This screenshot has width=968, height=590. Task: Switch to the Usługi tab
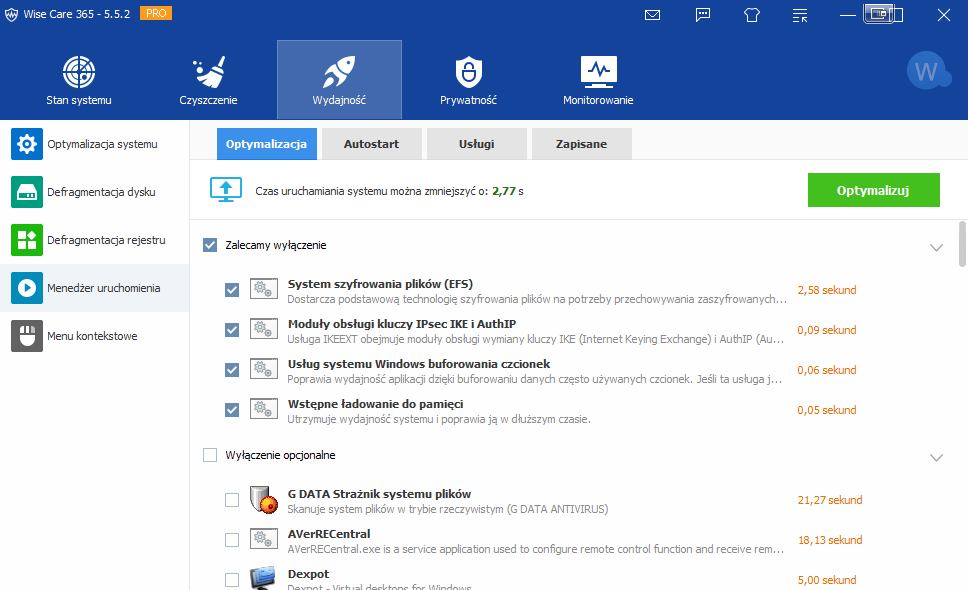476,144
